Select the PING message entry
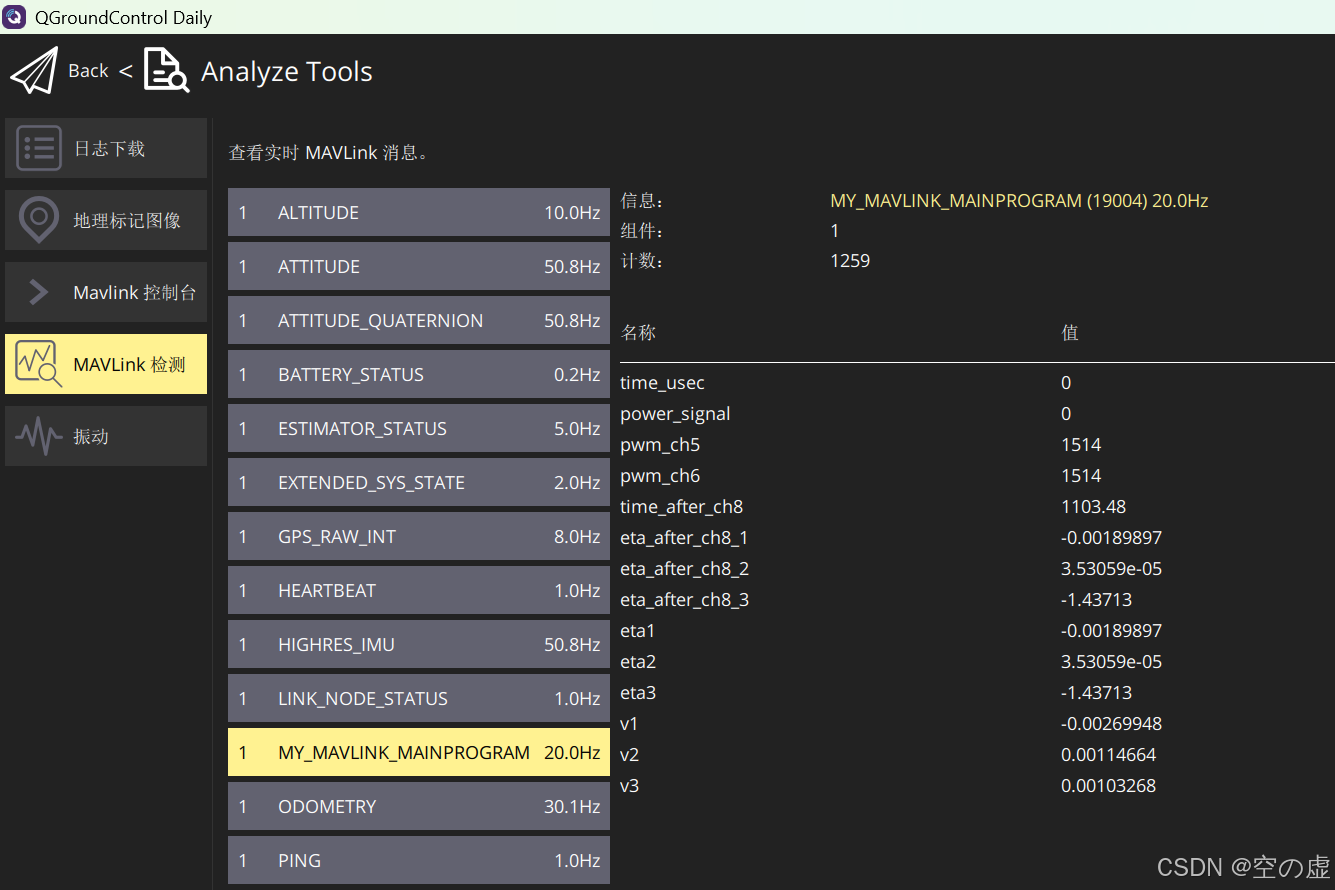Image resolution: width=1335 pixels, height=890 pixels. pyautogui.click(x=418, y=860)
